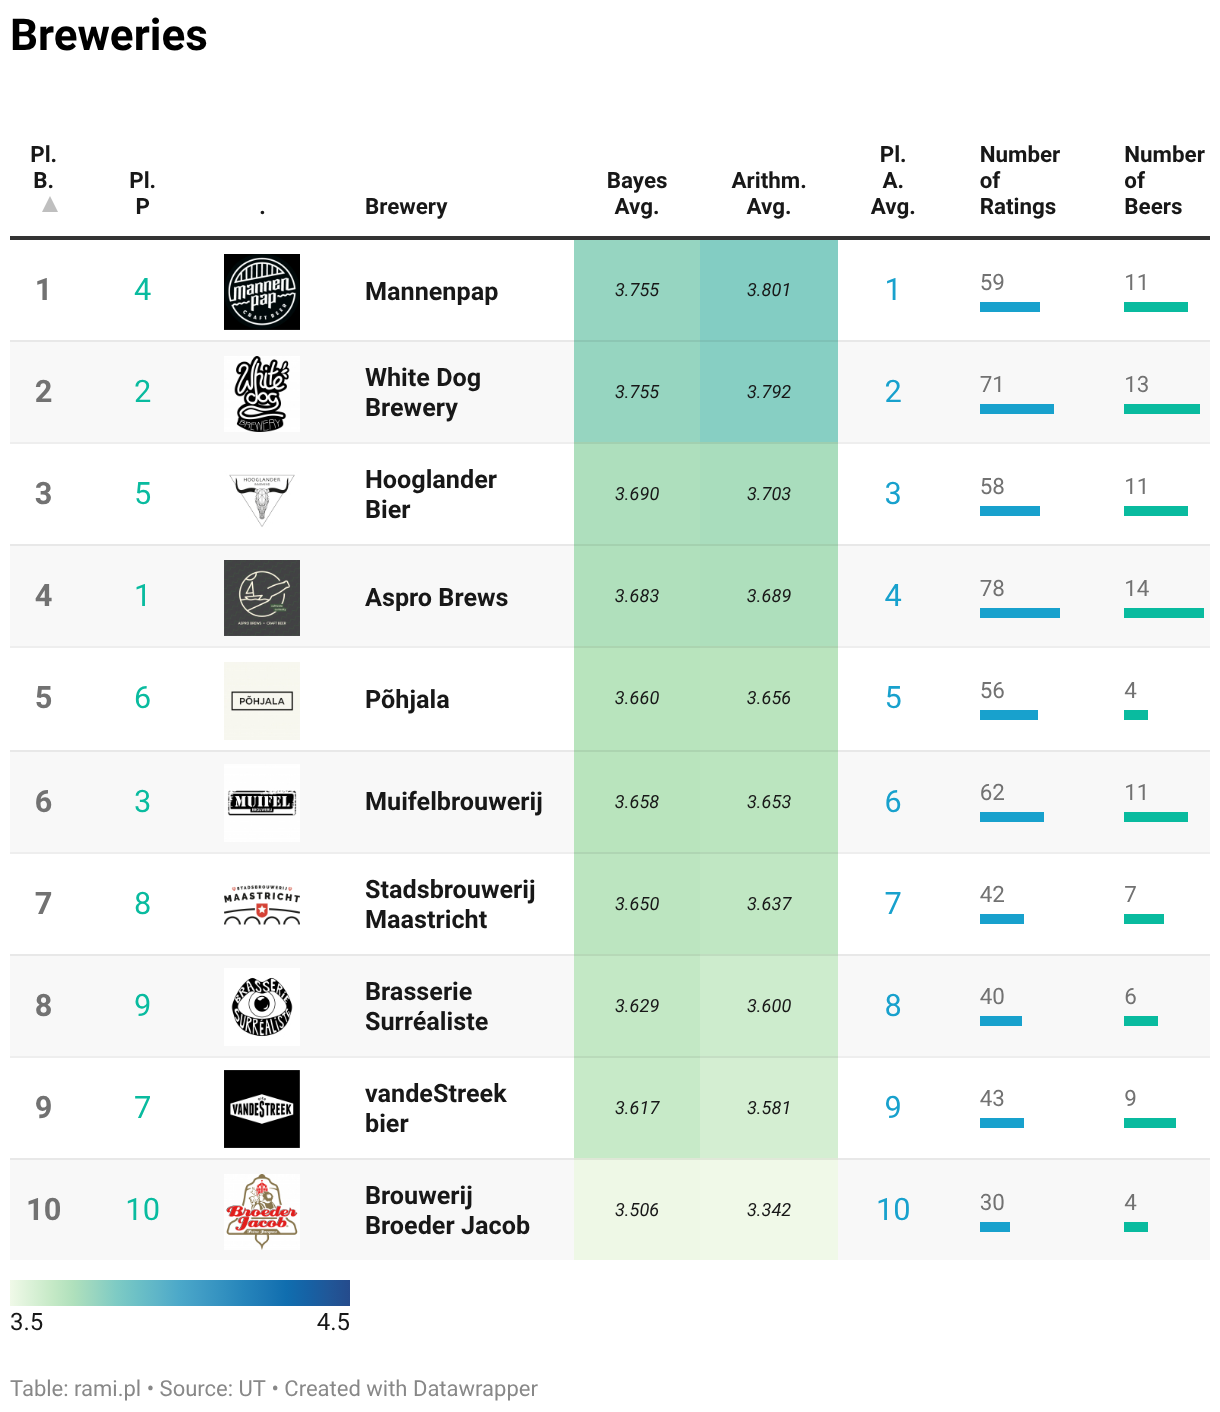
Task: Sort table by Bayes Avg. column
Action: click(x=636, y=193)
